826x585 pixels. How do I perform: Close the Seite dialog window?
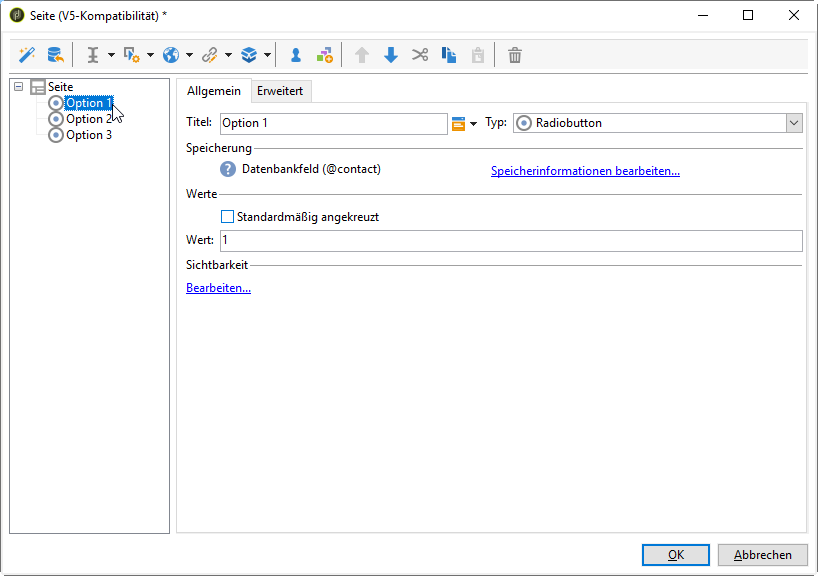coord(793,15)
